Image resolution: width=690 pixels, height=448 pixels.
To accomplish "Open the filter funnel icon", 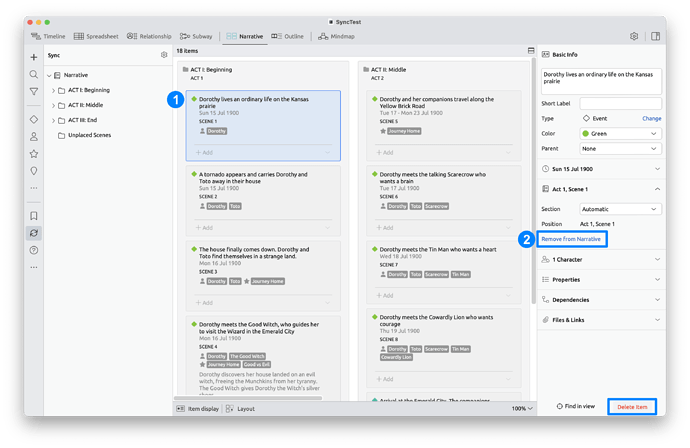I will coord(34,92).
